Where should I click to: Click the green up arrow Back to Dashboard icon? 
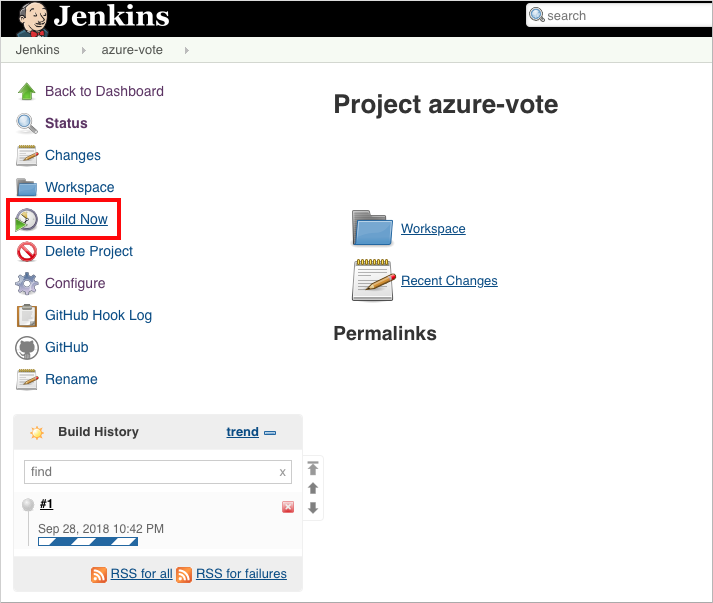tap(26, 91)
